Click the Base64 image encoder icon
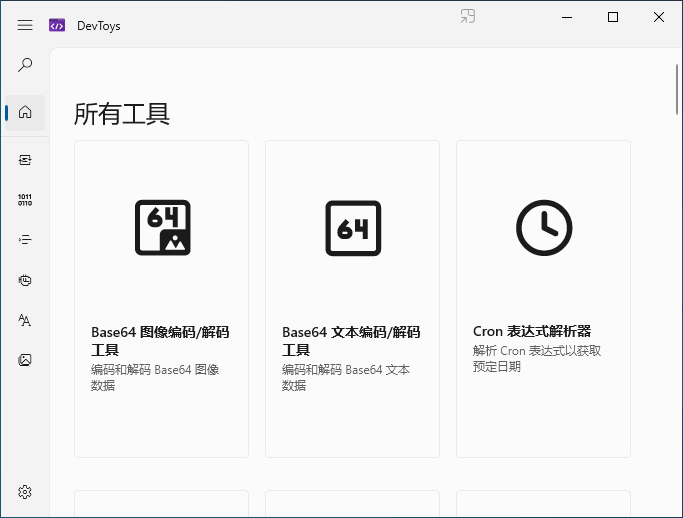 click(162, 227)
